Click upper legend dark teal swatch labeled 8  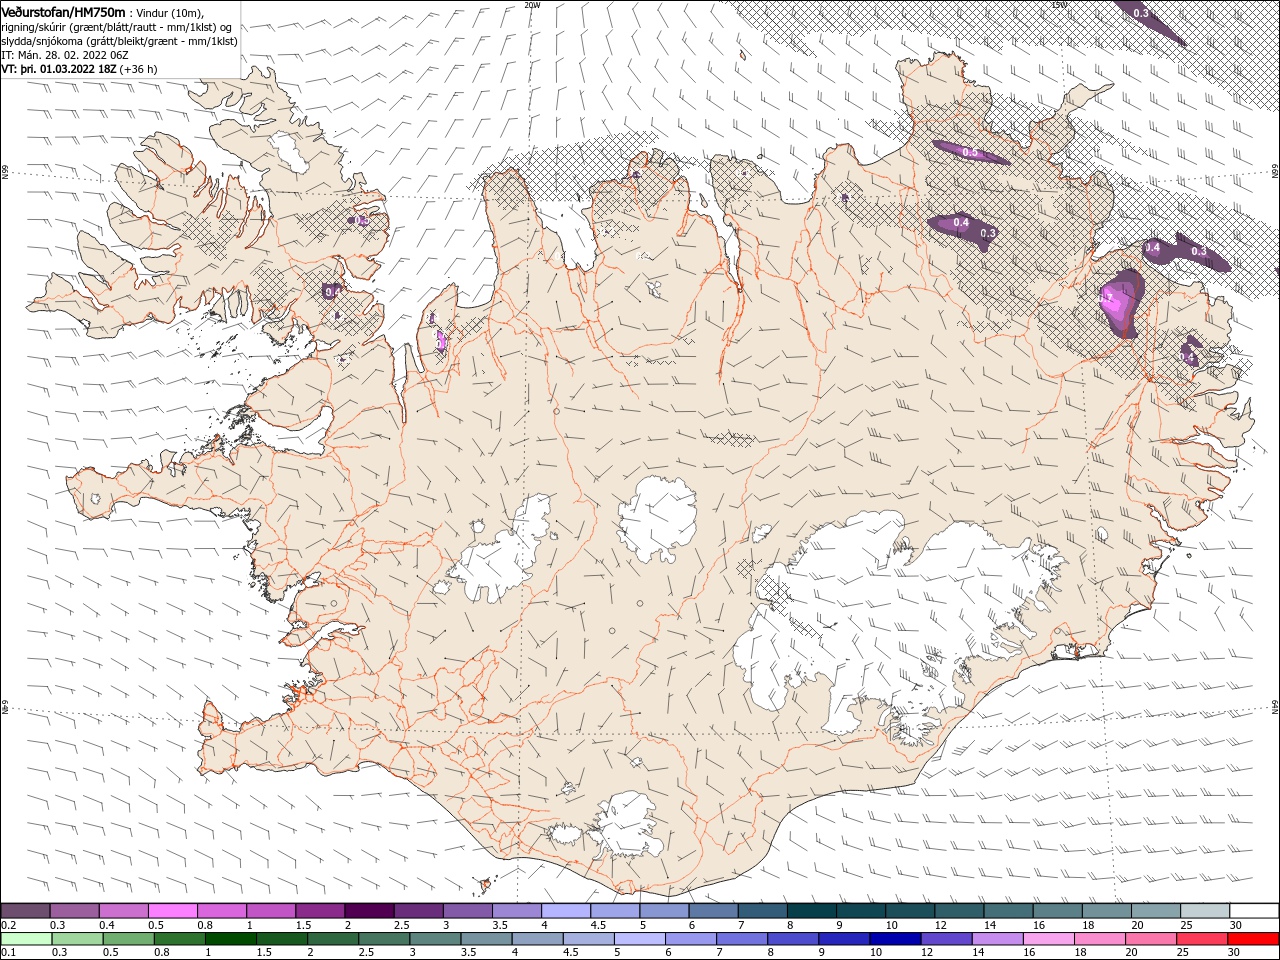pyautogui.click(x=810, y=911)
